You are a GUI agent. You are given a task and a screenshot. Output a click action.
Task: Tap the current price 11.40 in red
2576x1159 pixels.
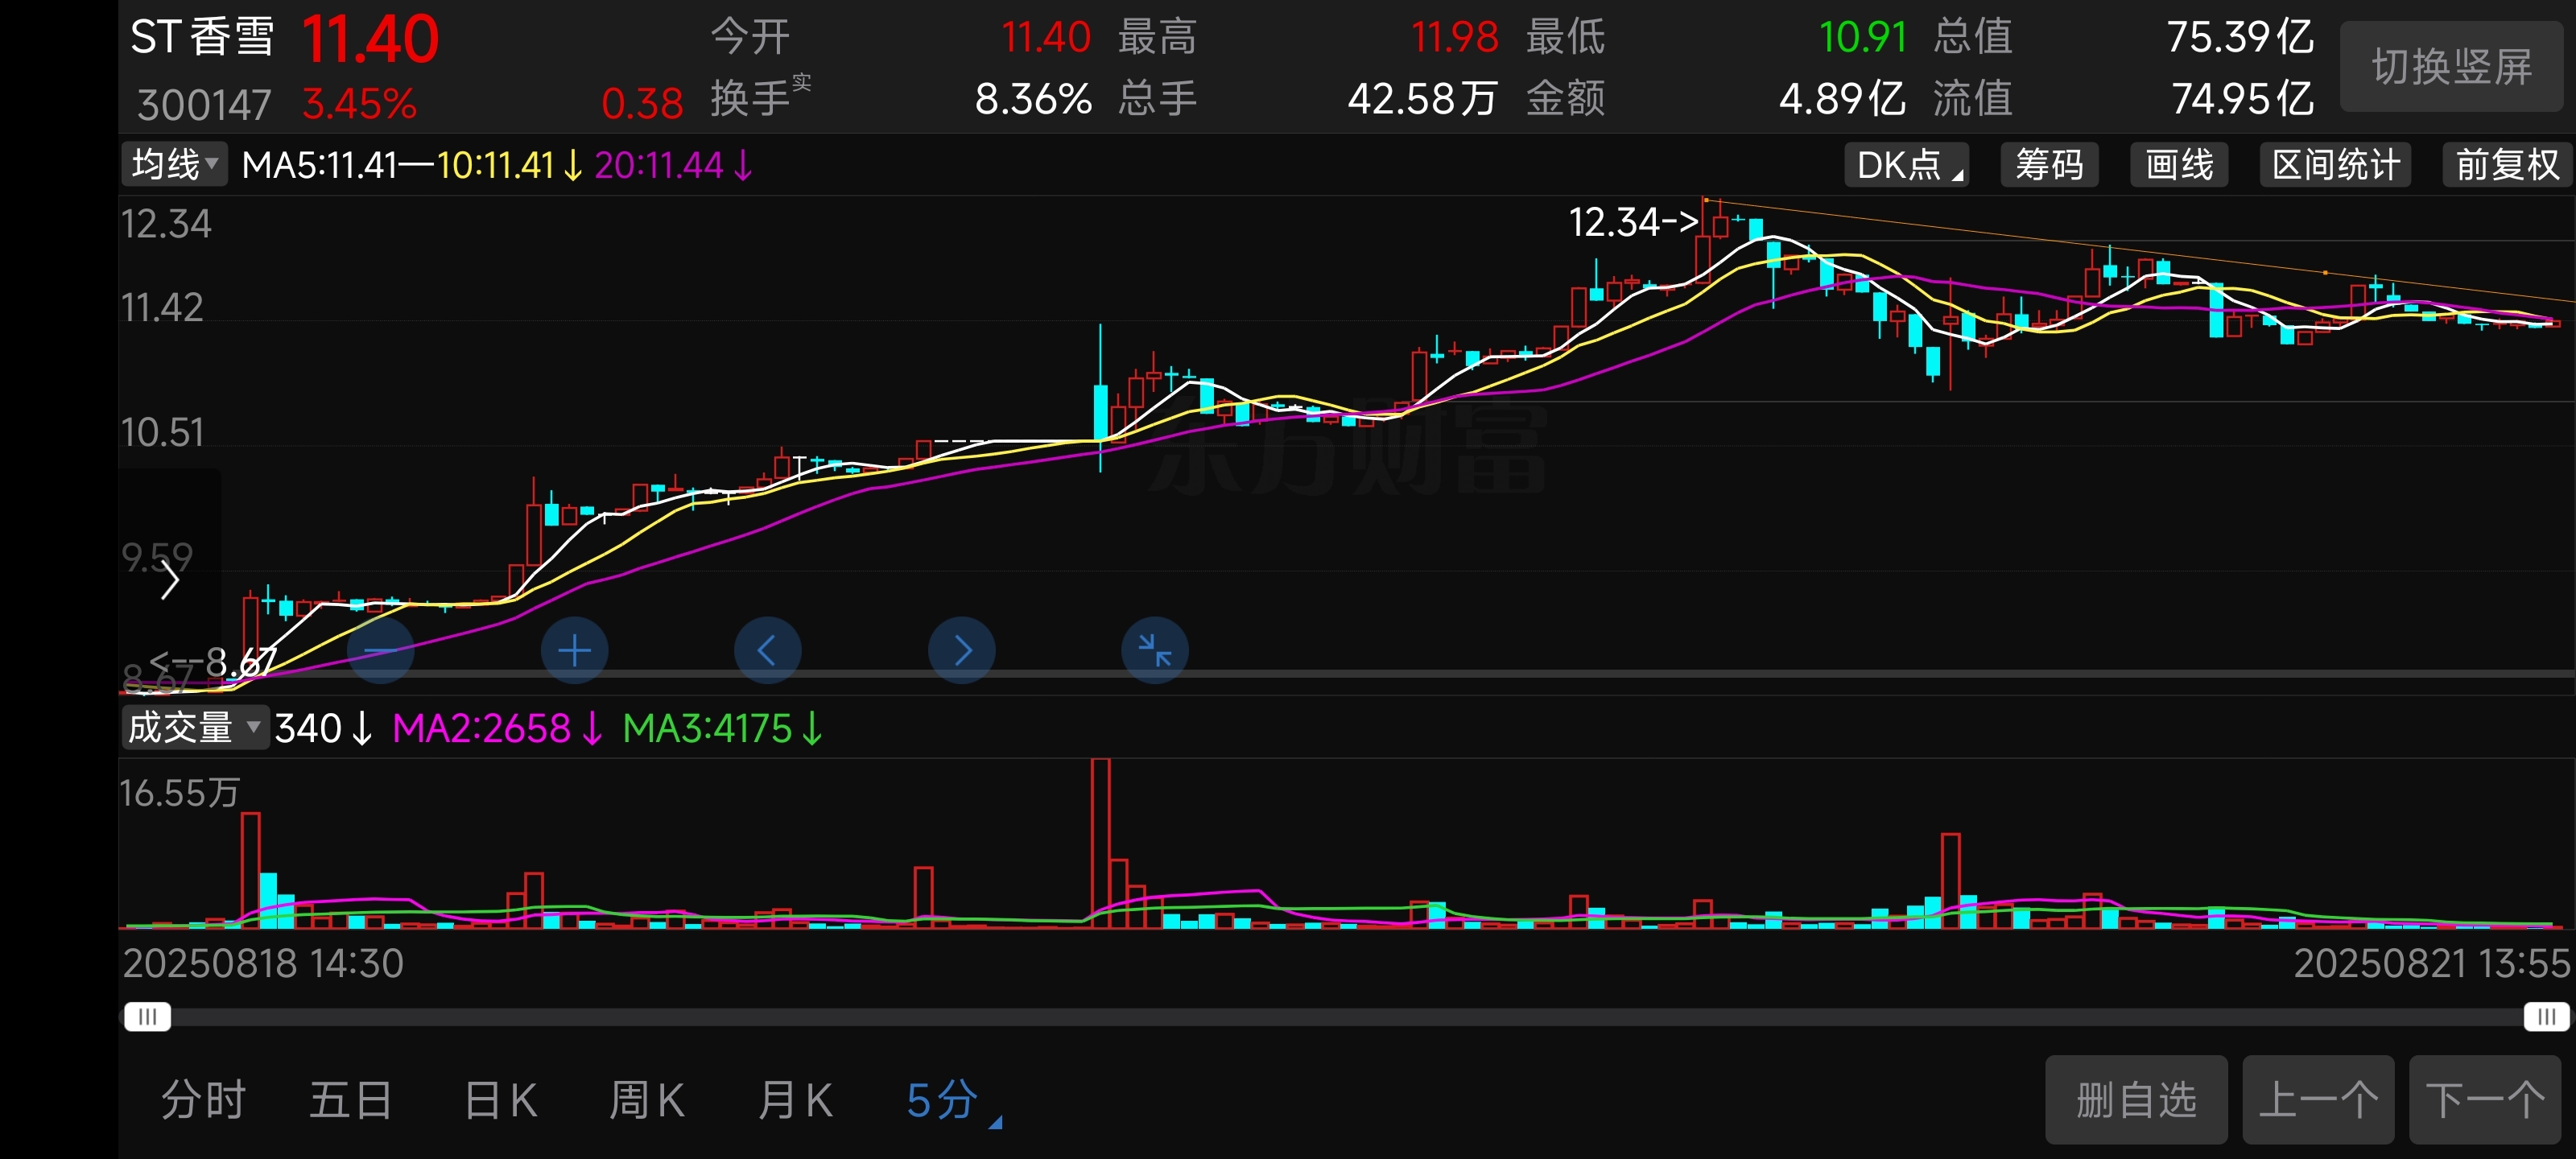pos(370,40)
